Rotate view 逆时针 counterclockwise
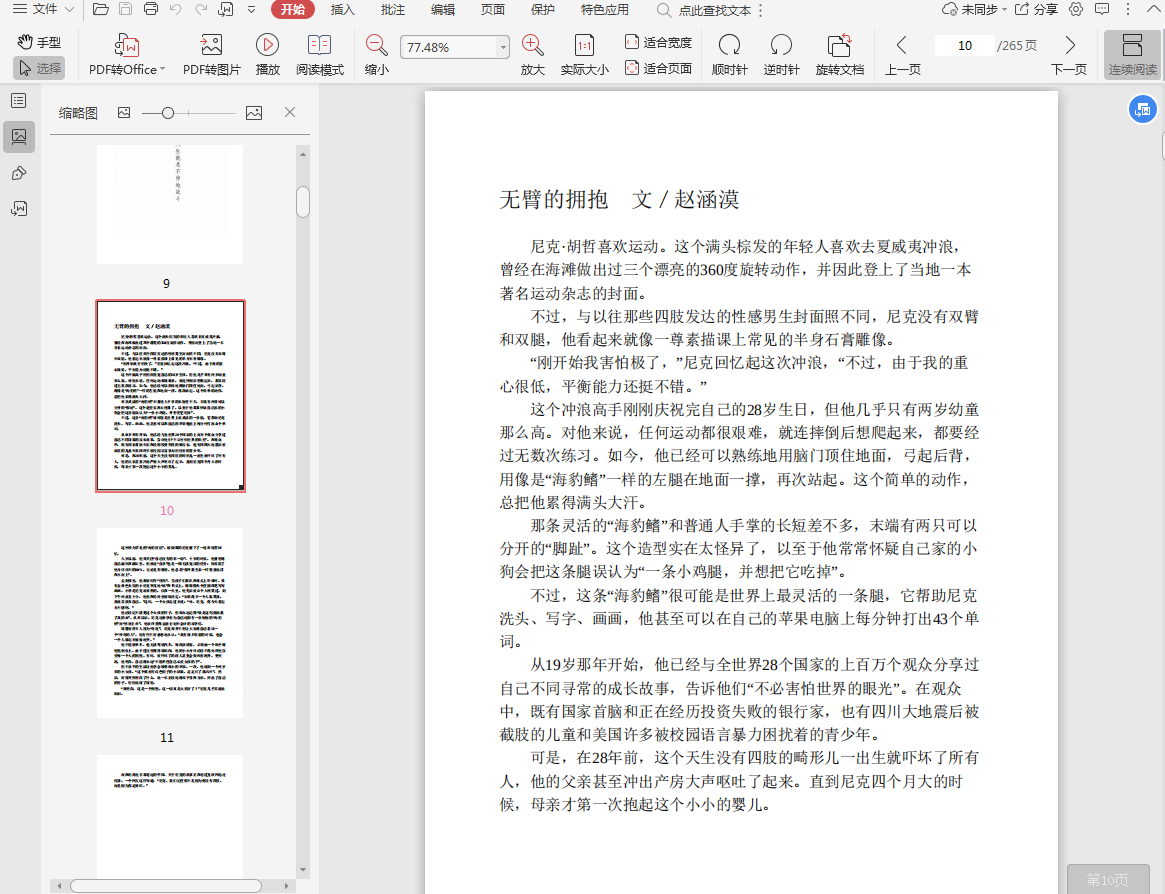Screen dimensions: 1165x894 pos(782,55)
